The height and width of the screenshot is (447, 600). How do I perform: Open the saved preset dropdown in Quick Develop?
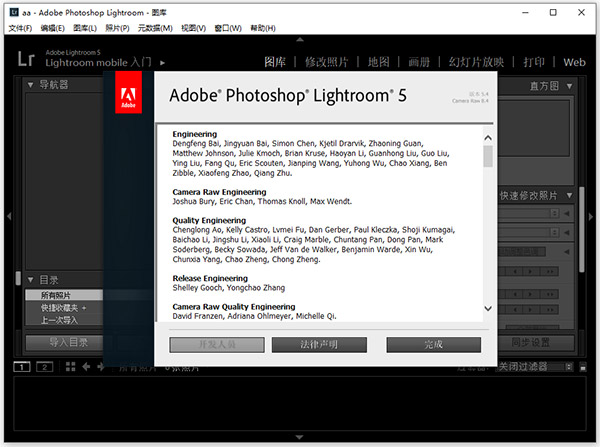(x=554, y=213)
